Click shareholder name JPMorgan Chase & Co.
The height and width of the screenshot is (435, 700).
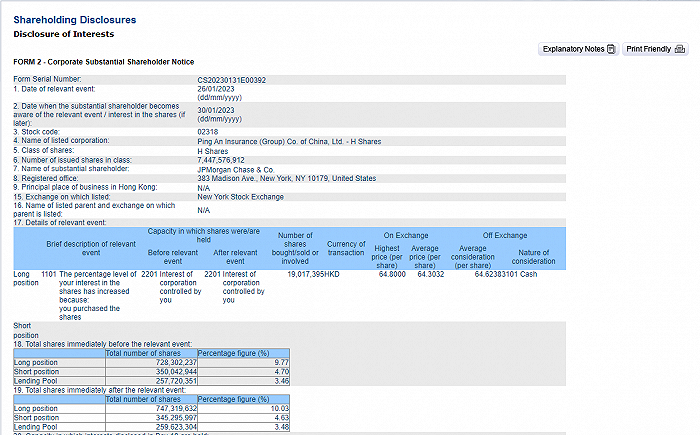pos(236,170)
